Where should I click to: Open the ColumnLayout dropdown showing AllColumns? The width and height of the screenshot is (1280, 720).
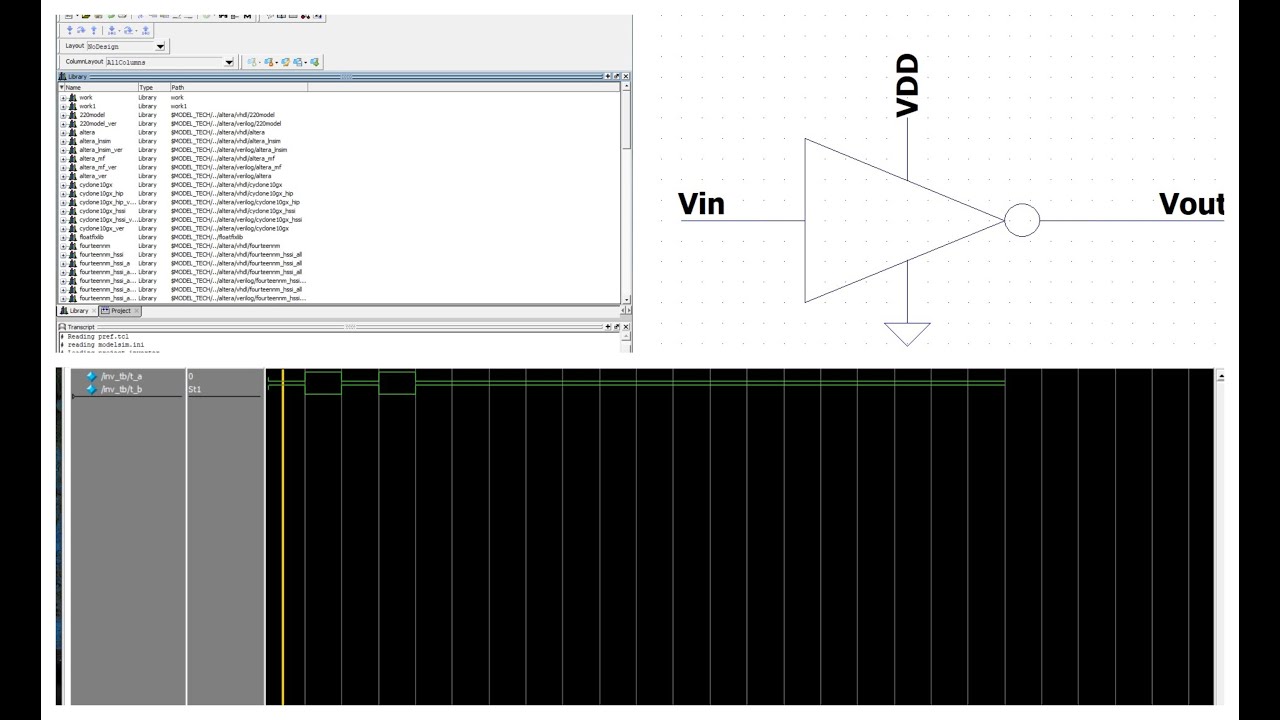click(229, 62)
